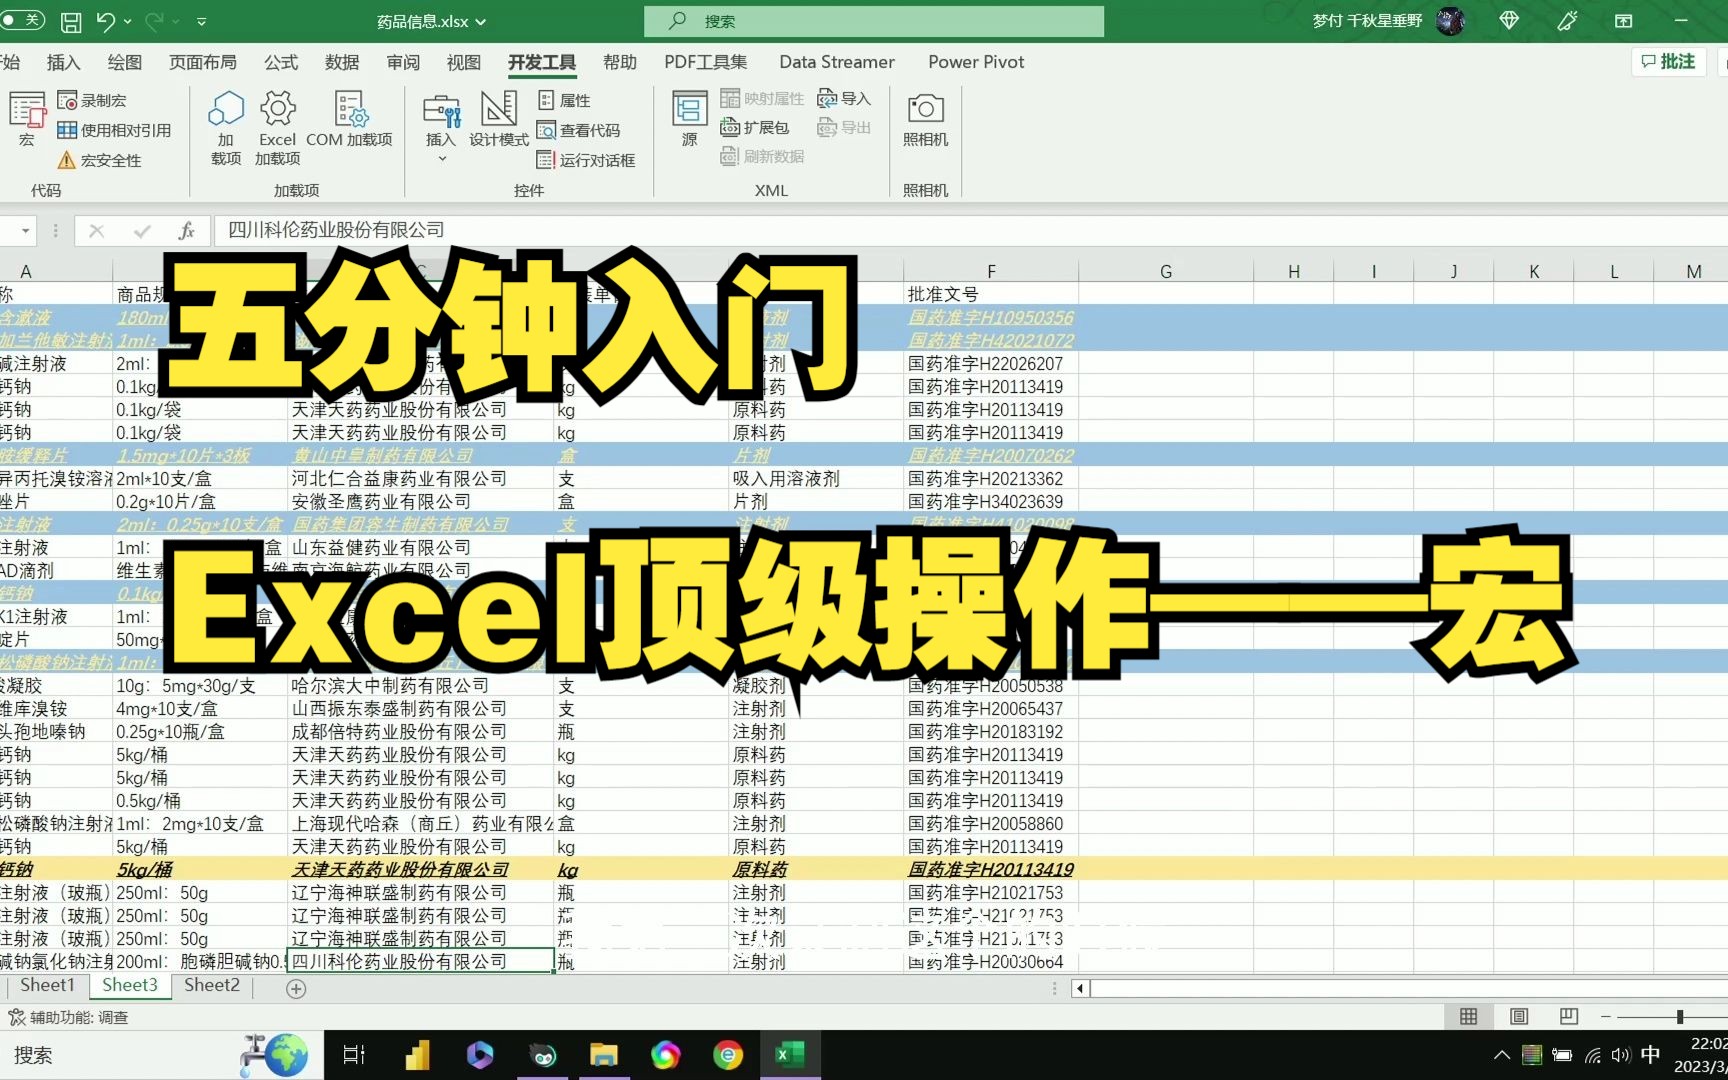Switch to the 绘图 tab

click(124, 62)
